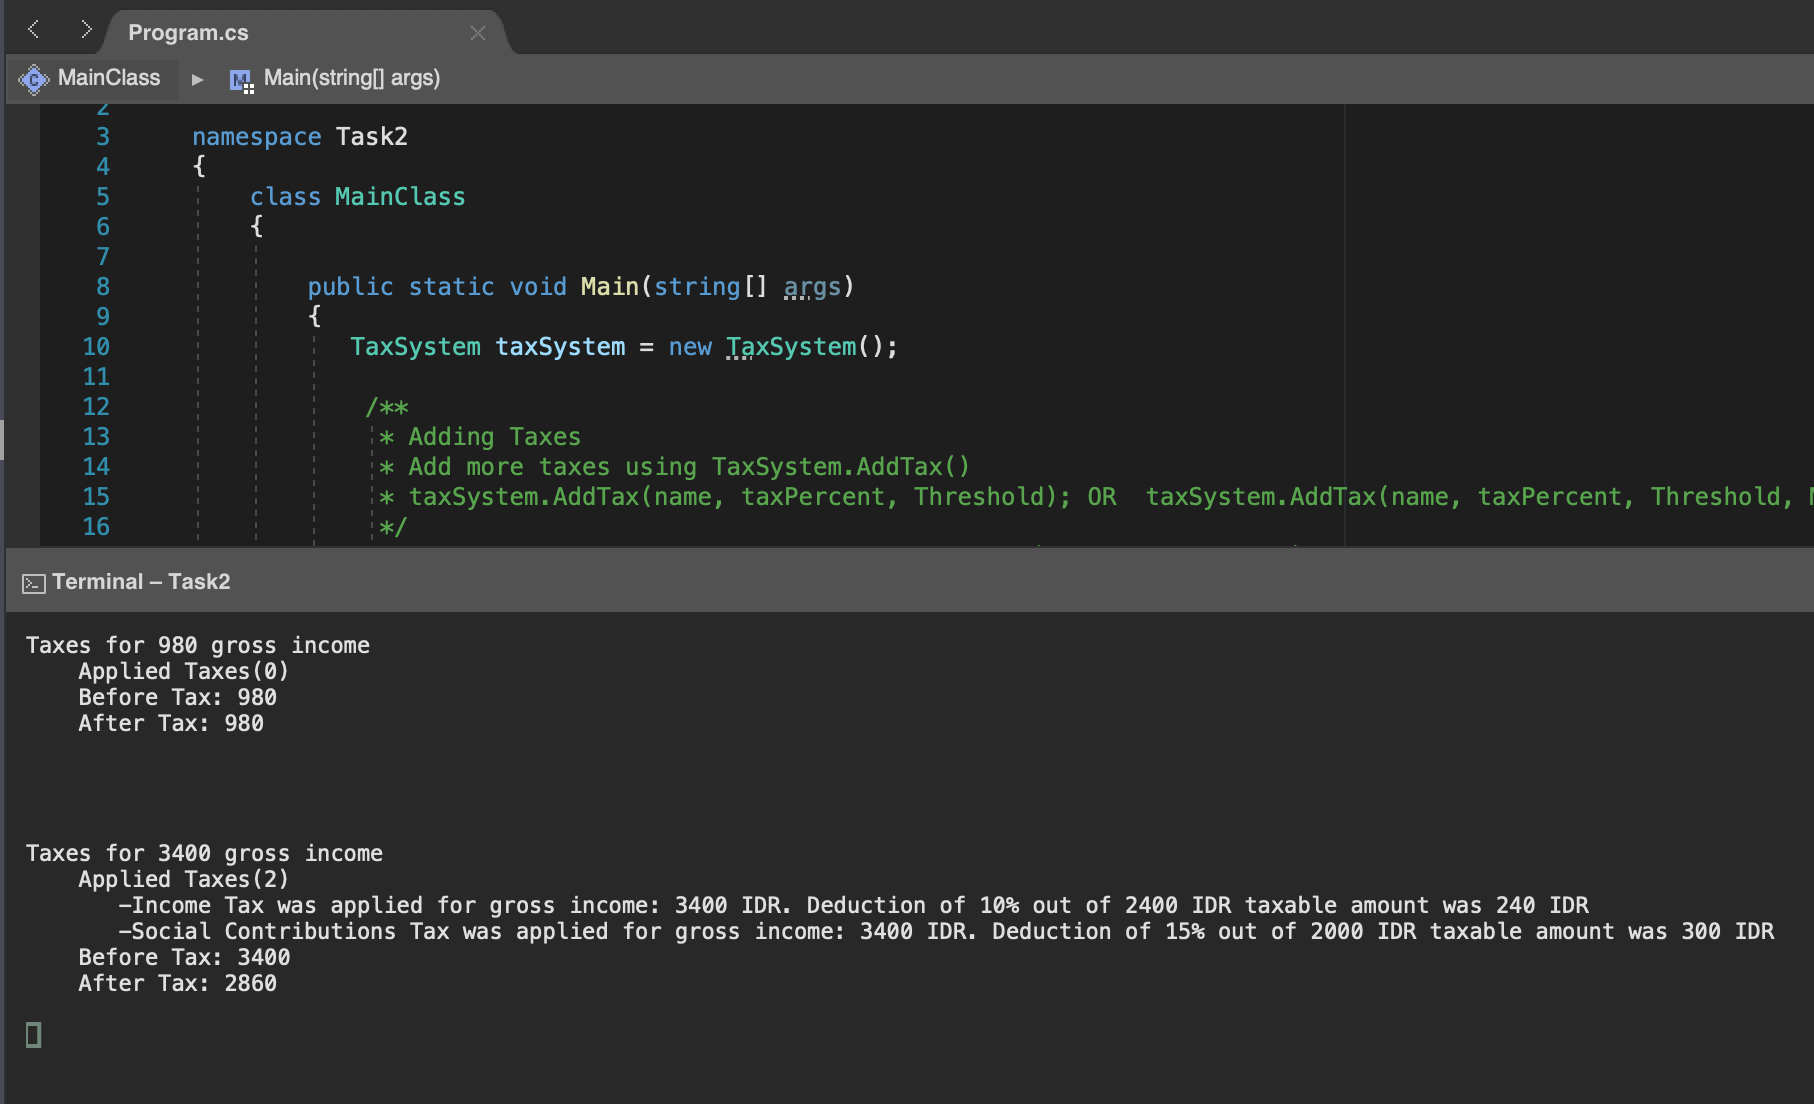The width and height of the screenshot is (1814, 1104).
Task: Select the Program.cs tab
Action: pyautogui.click(x=190, y=32)
